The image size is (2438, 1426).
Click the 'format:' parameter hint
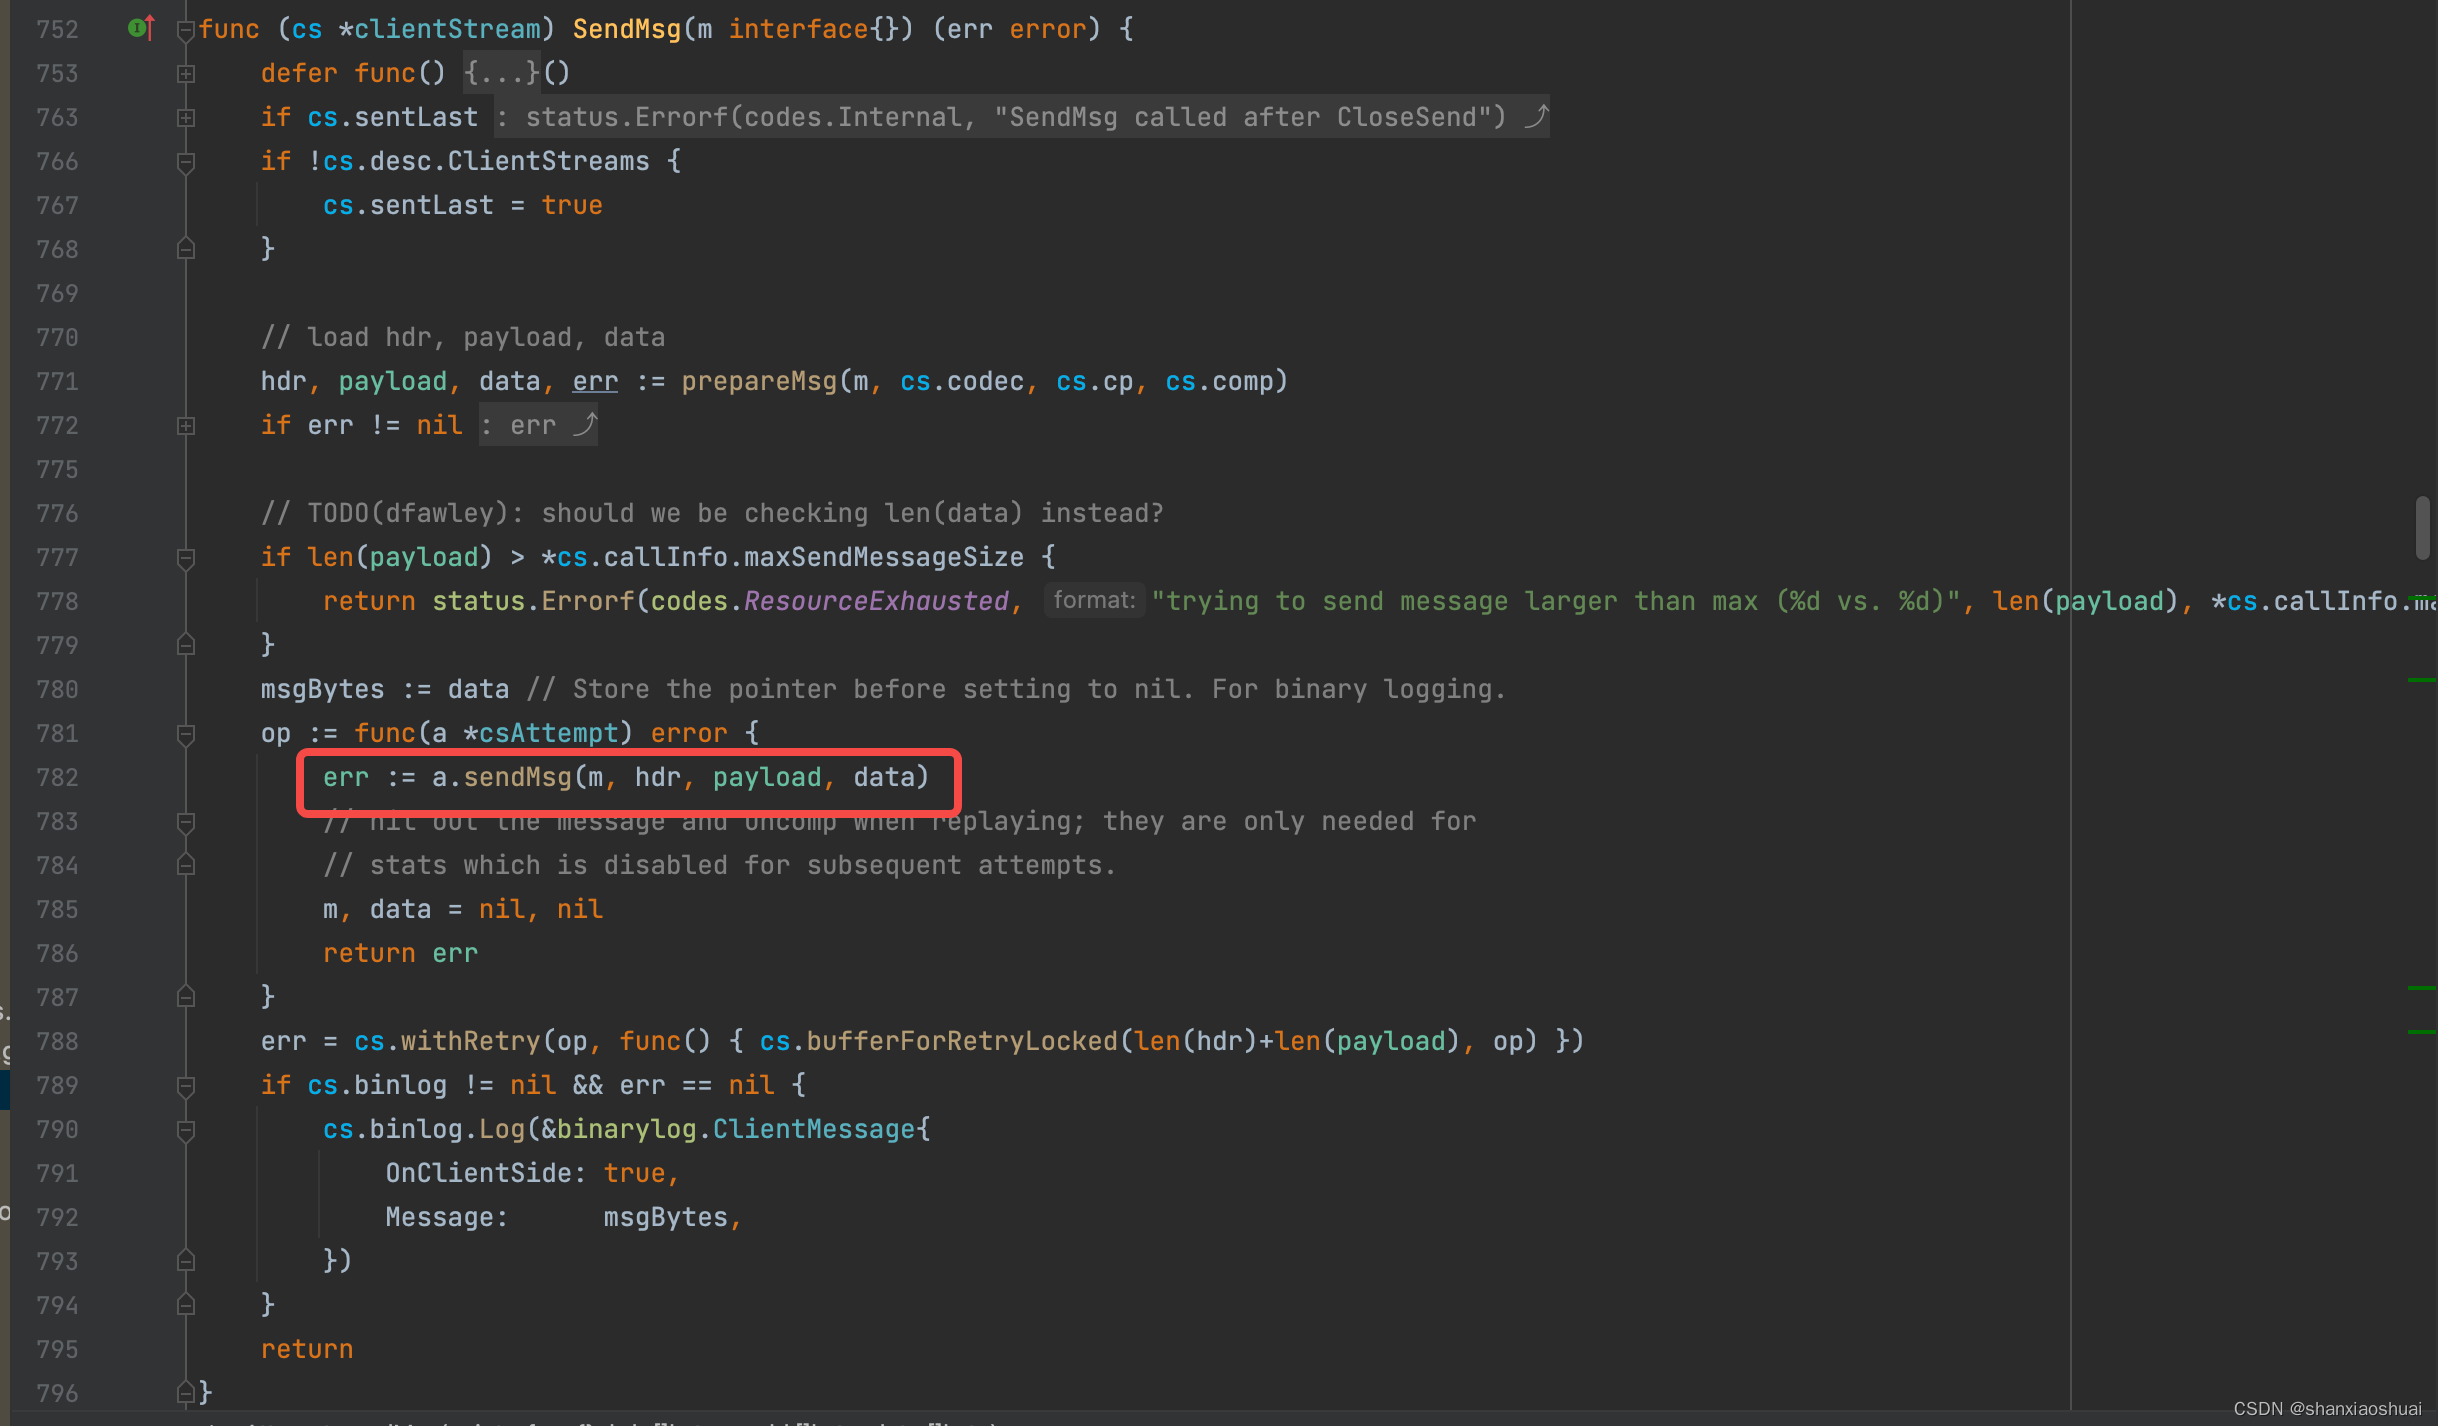[1094, 600]
